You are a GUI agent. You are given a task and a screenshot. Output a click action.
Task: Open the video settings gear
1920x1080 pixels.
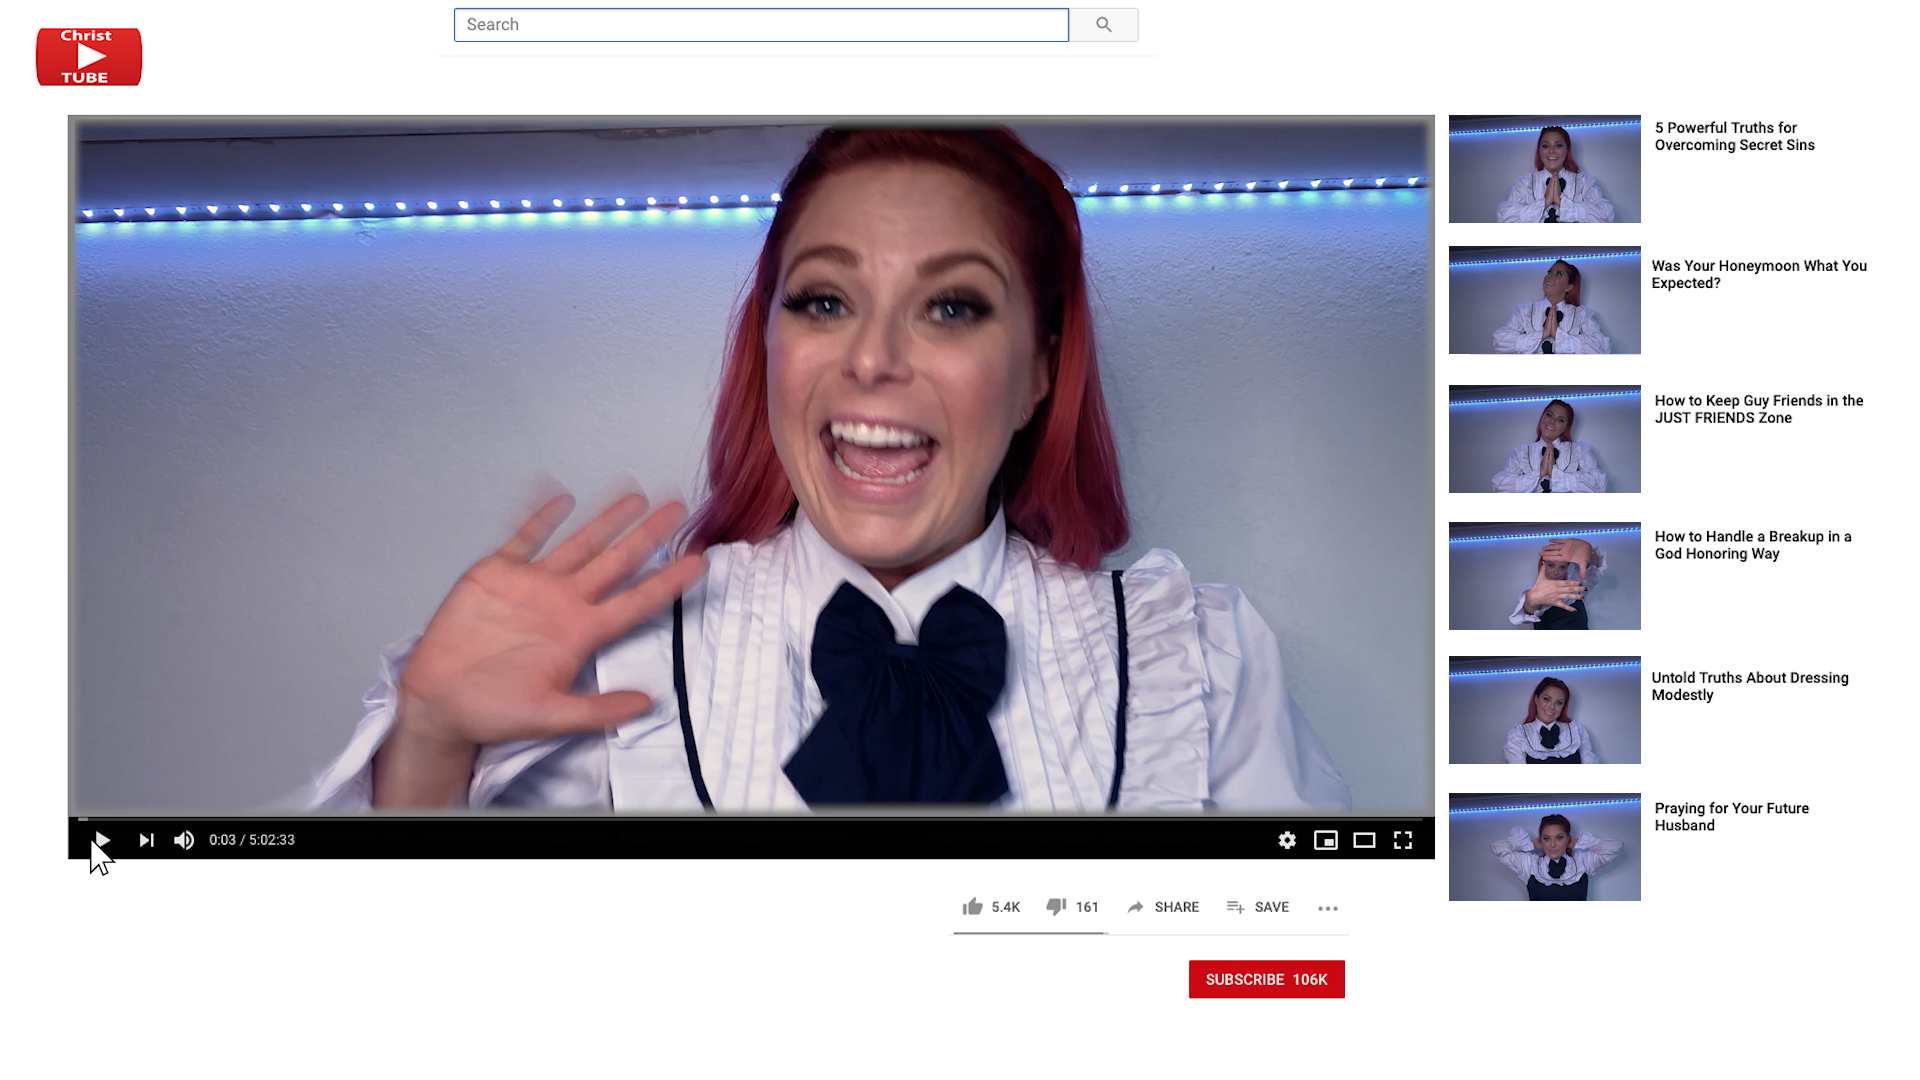pyautogui.click(x=1287, y=840)
